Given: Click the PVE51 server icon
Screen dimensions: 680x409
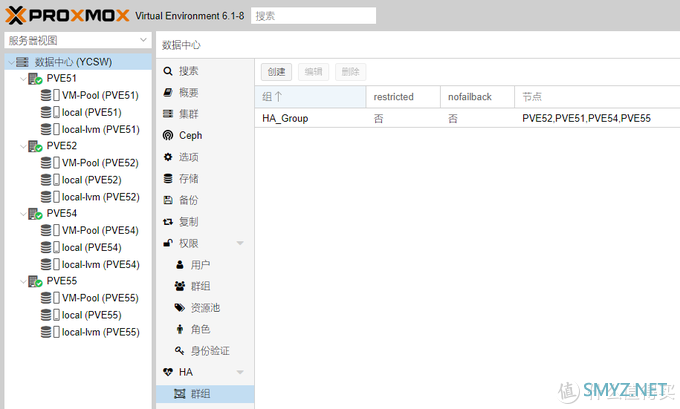Looking at the screenshot, I should pyautogui.click(x=35, y=79).
